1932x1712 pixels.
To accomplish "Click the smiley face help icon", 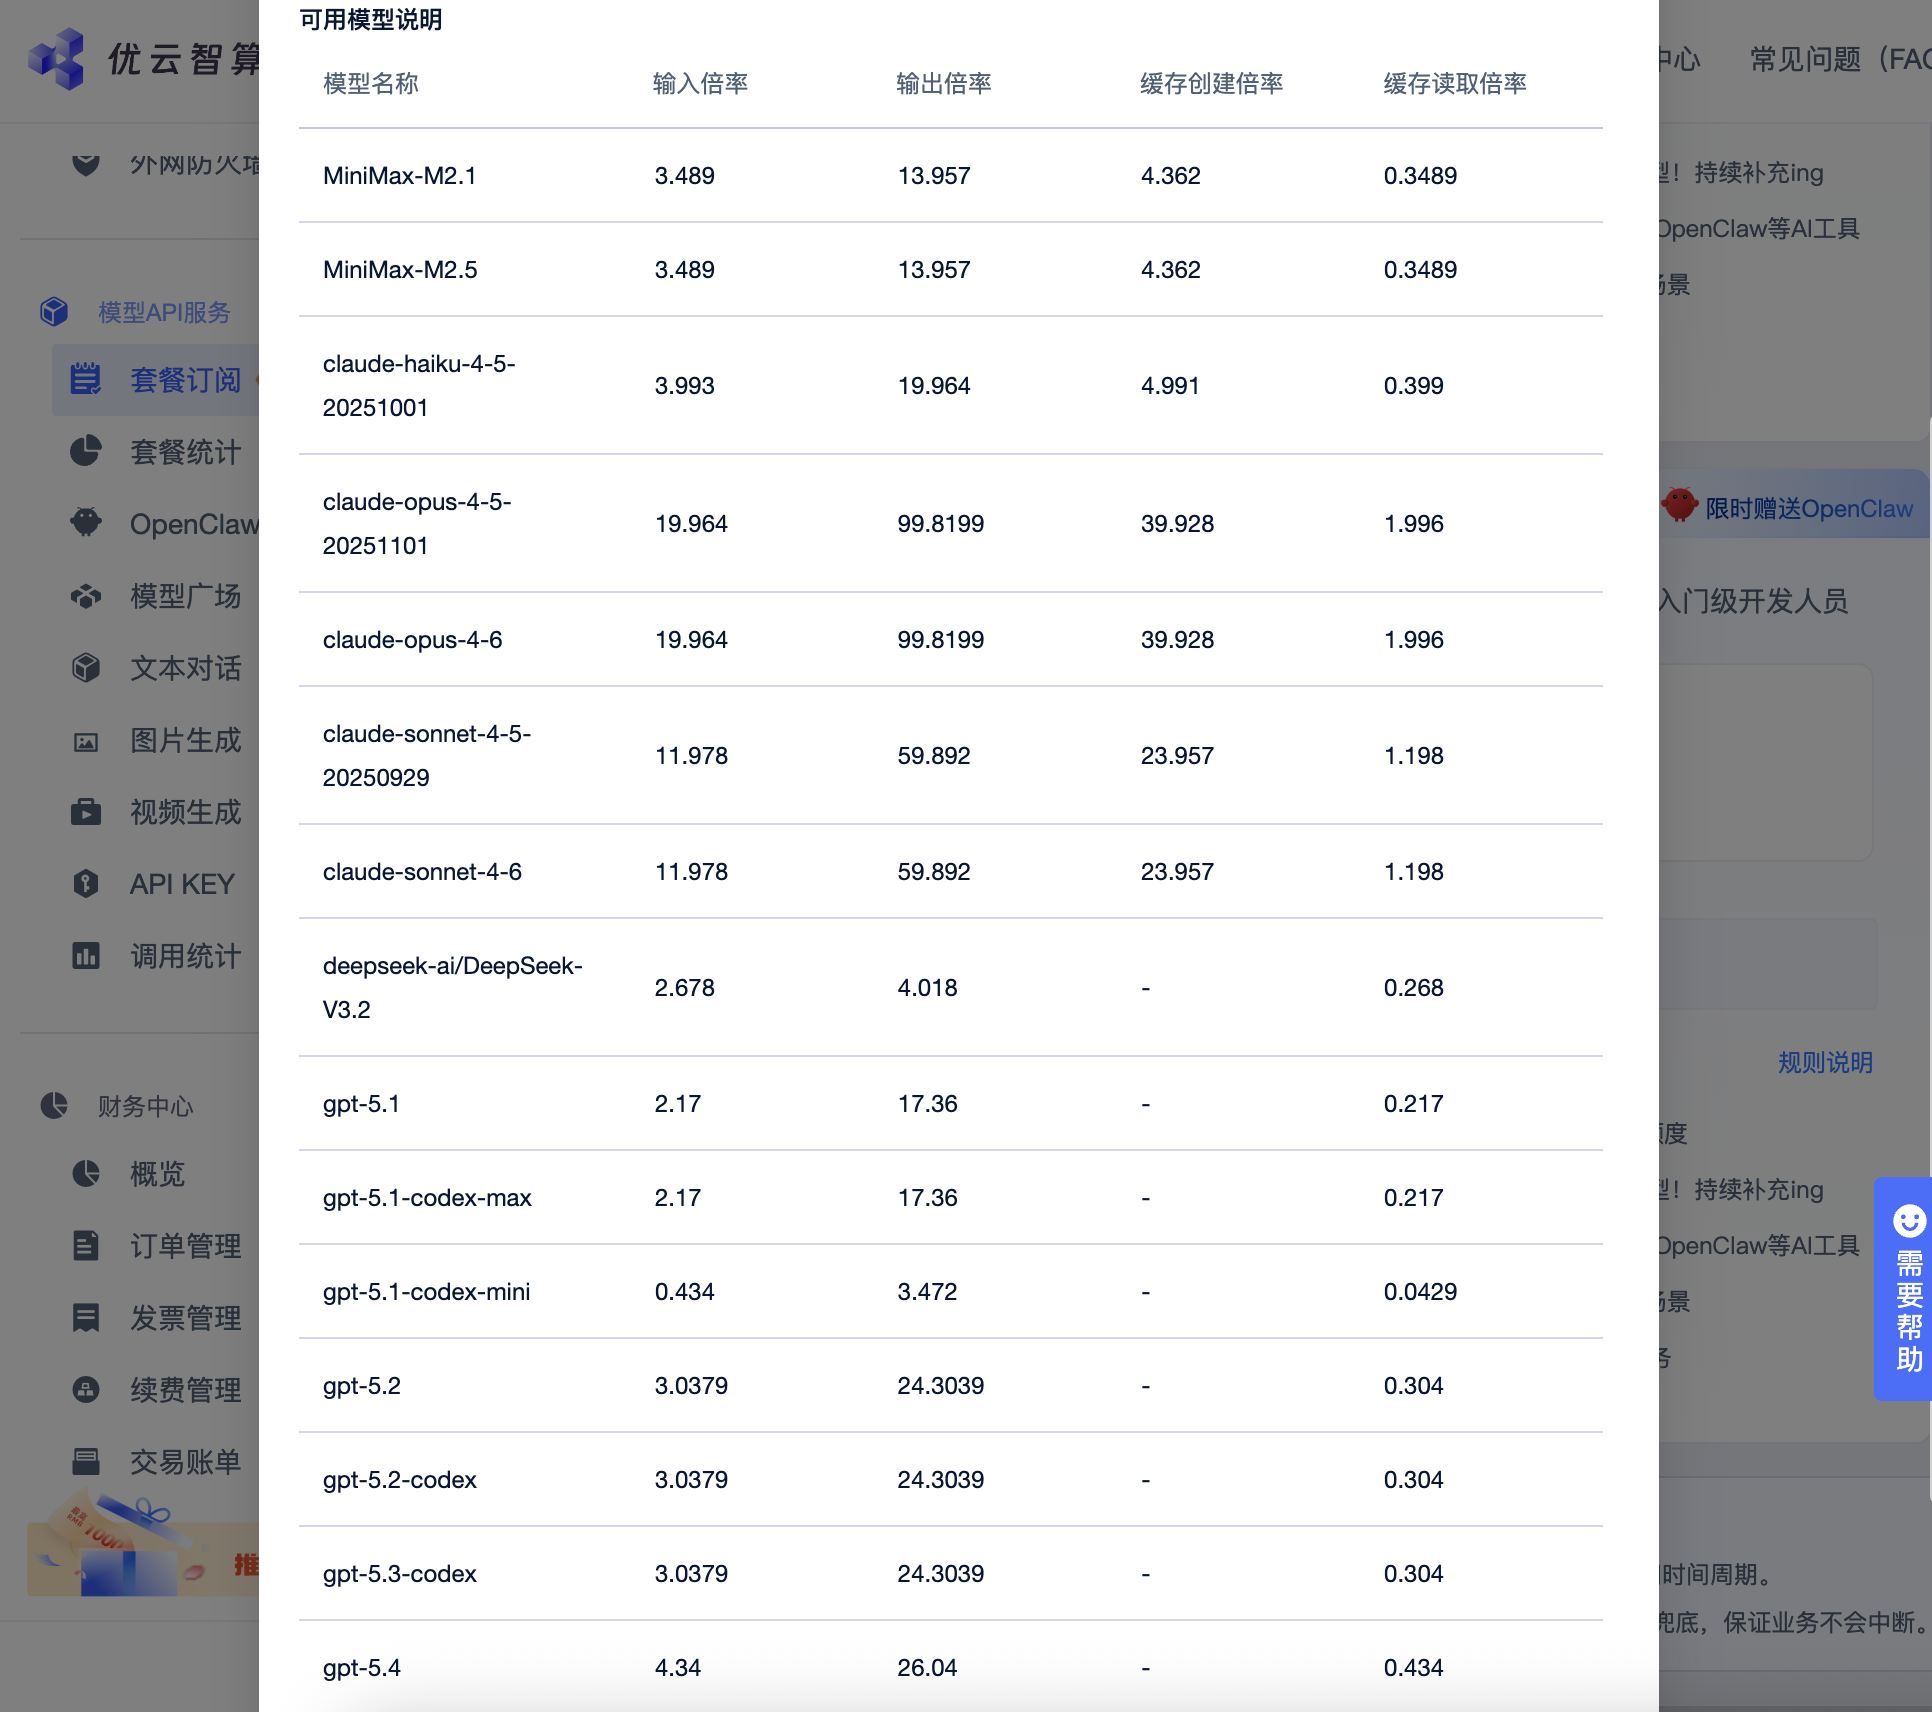I will click(x=1909, y=1220).
